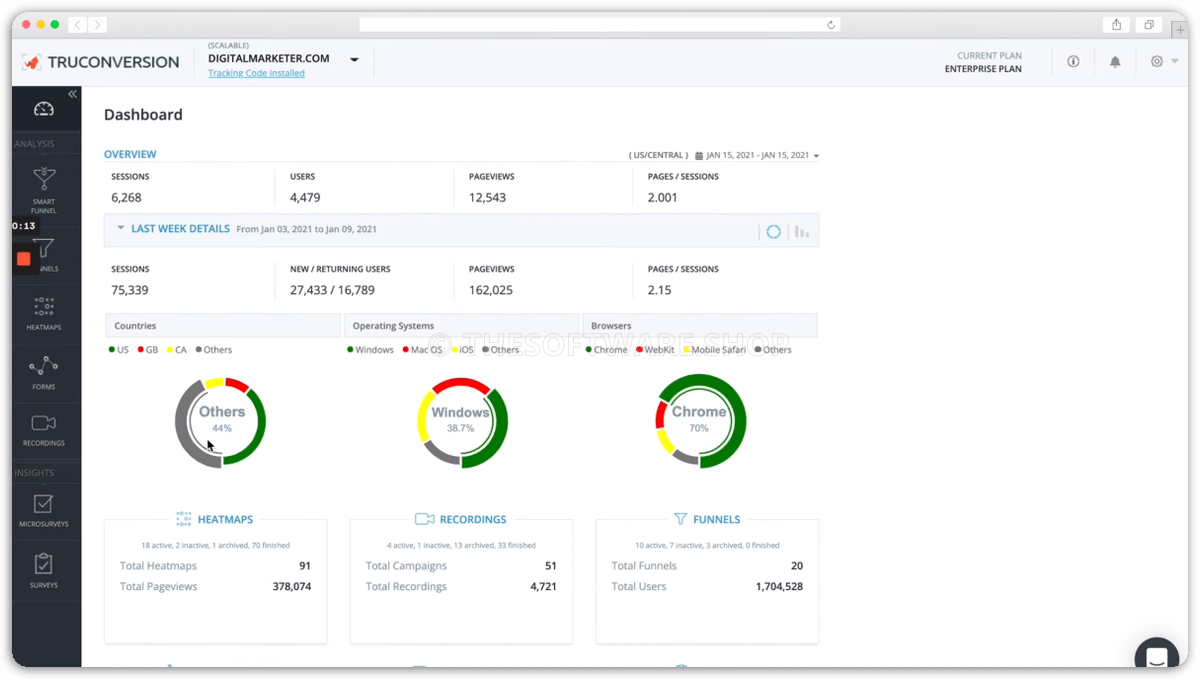Click the Total Recordings value 4,721
Viewport: 1200px width, 679px height.
(543, 587)
